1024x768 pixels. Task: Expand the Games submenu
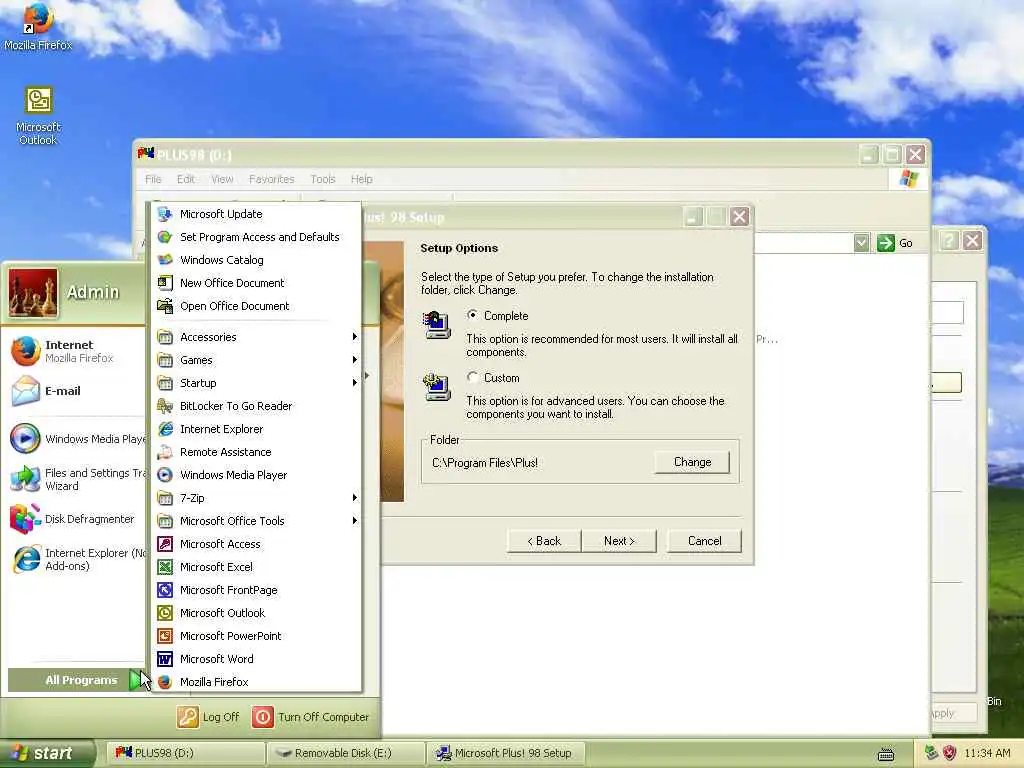click(x=257, y=360)
